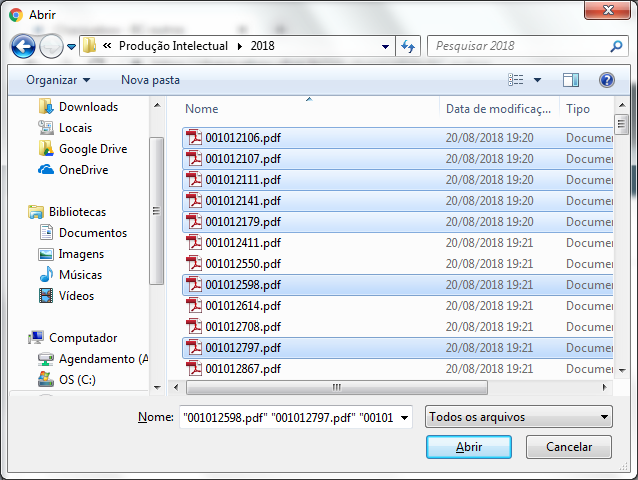Click date cell 20/08/2018 19:21 of 001012867.pdf

click(489, 369)
